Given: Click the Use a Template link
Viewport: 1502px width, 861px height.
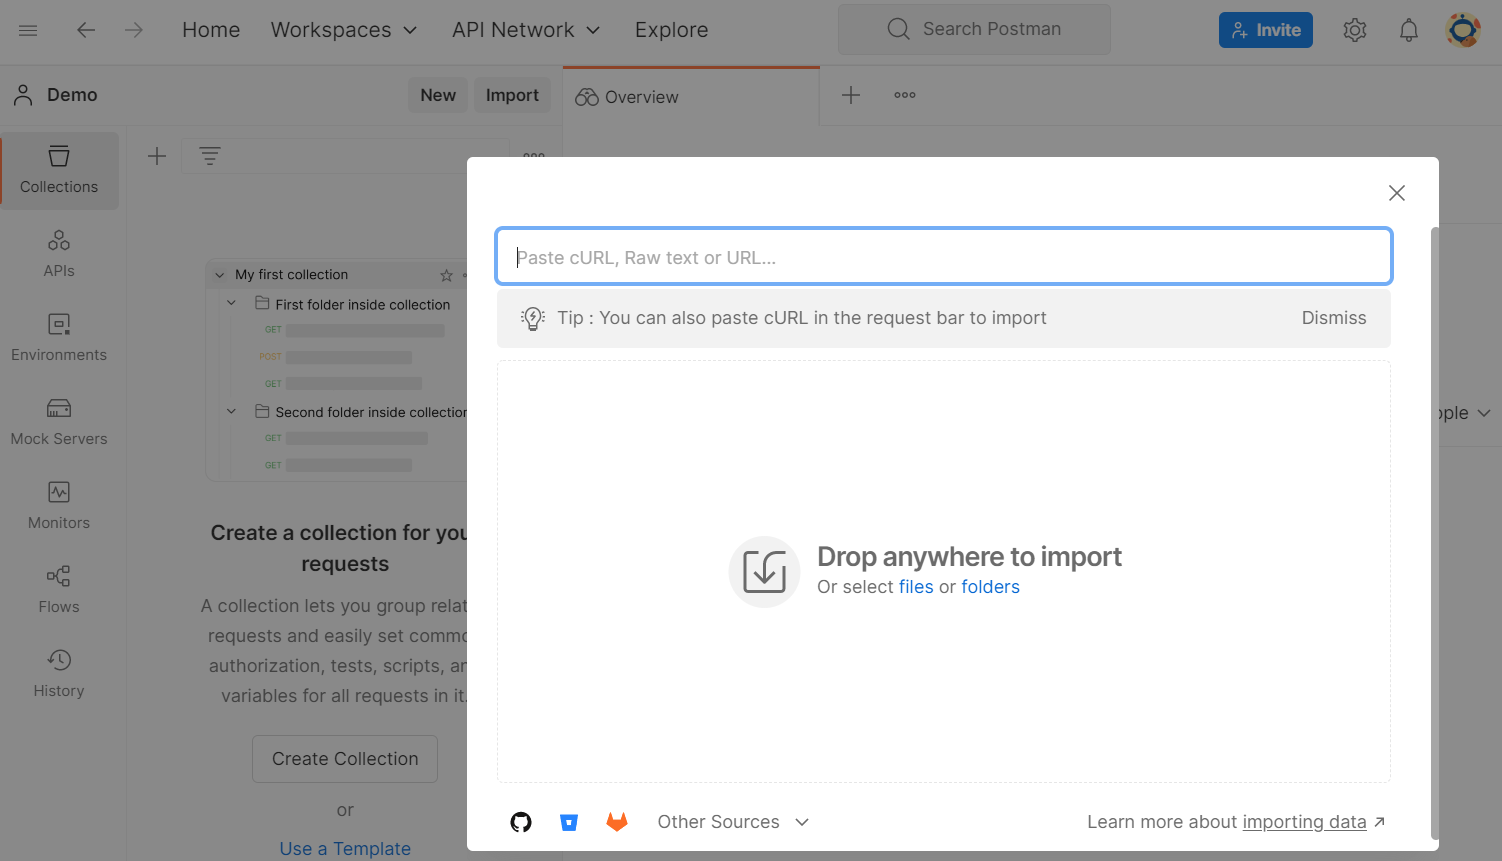Looking at the screenshot, I should click(x=345, y=848).
